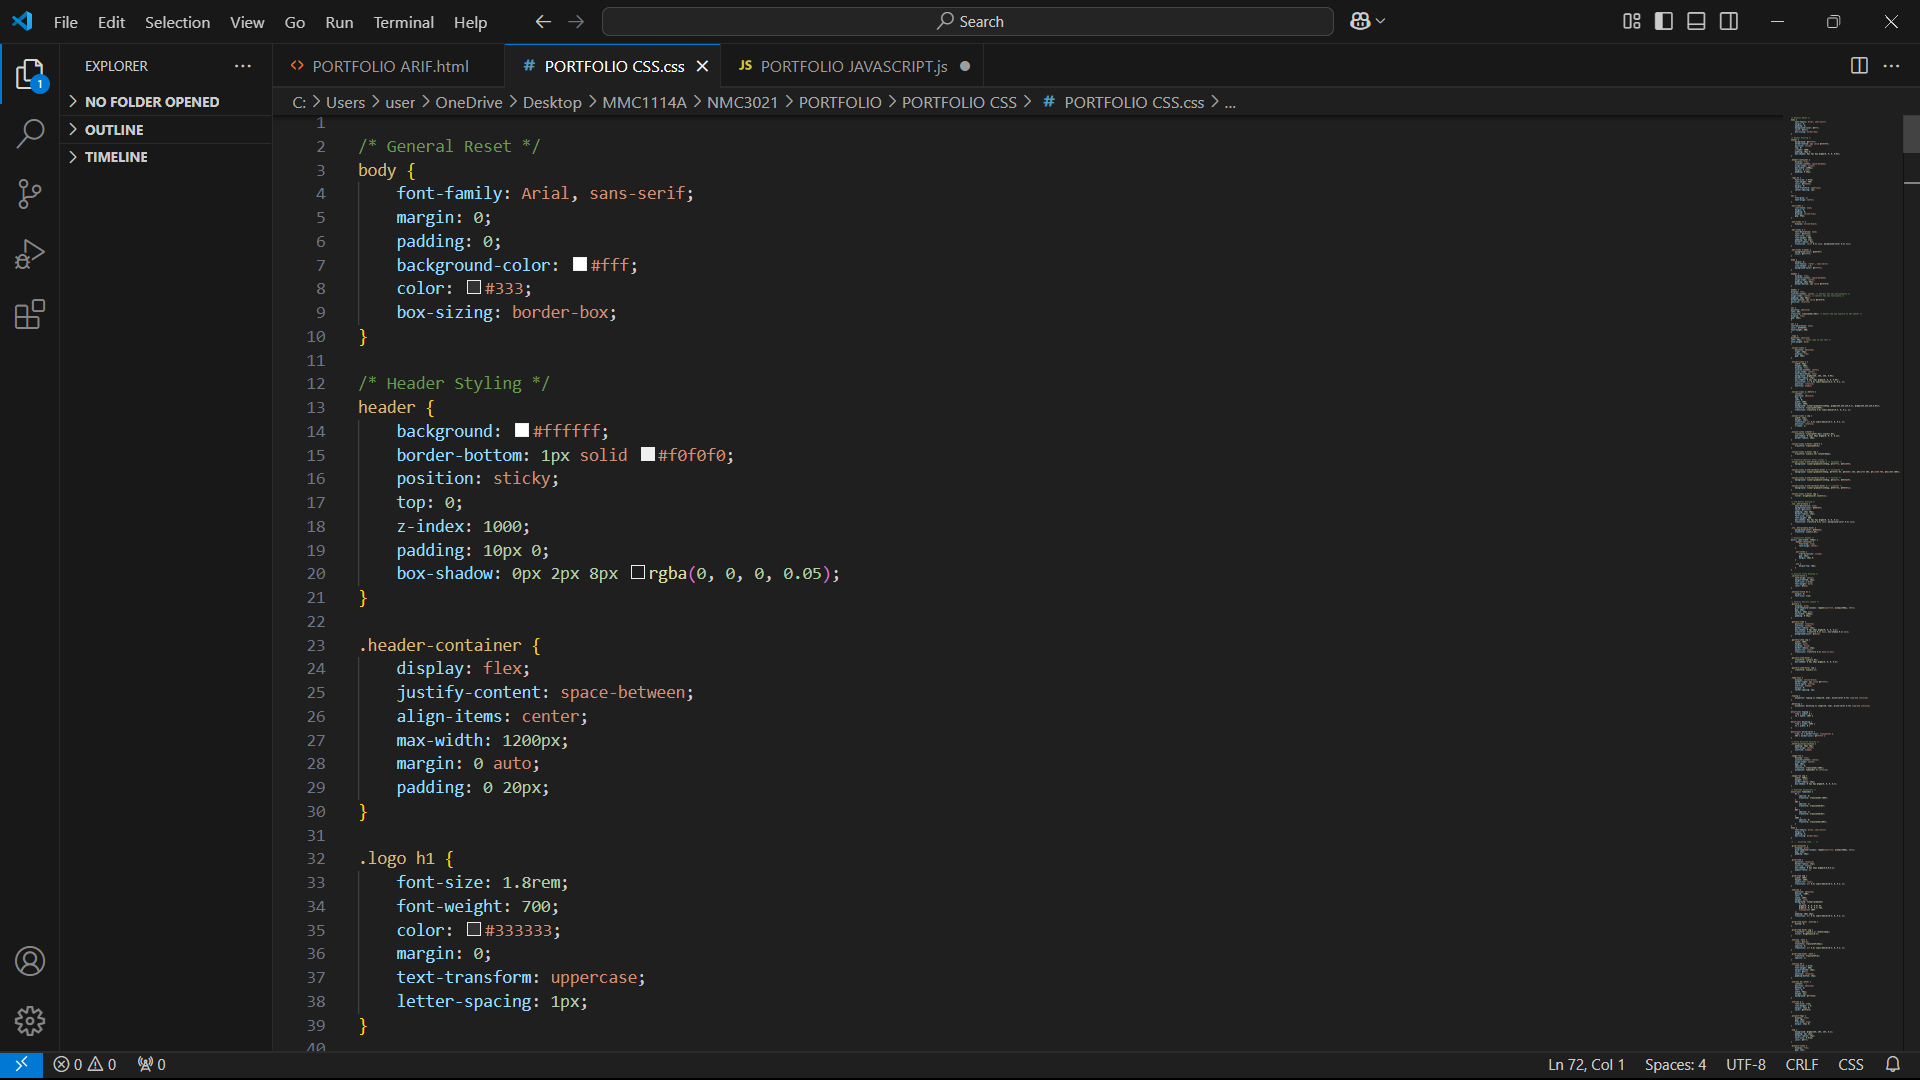Open the Source Control view

30,194
